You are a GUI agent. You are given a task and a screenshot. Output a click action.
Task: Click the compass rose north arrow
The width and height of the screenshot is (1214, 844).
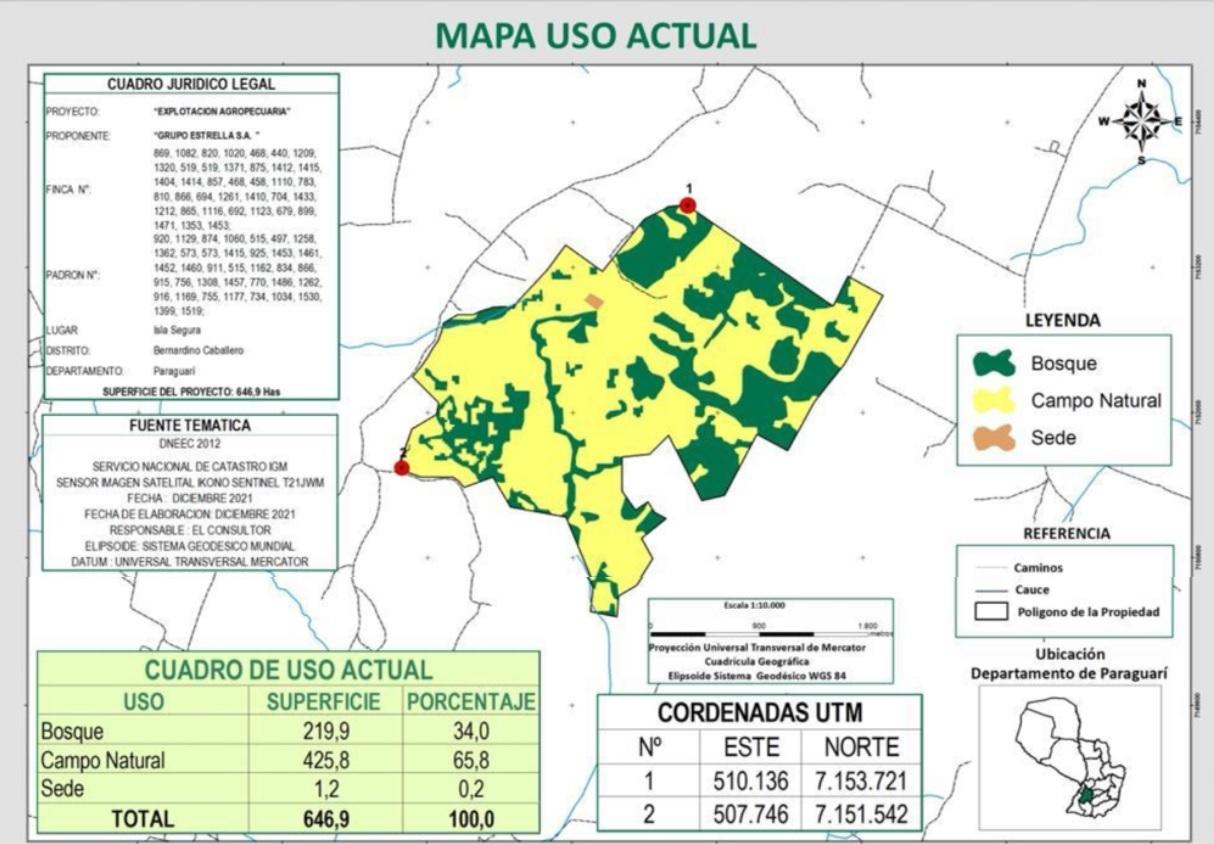(1141, 121)
